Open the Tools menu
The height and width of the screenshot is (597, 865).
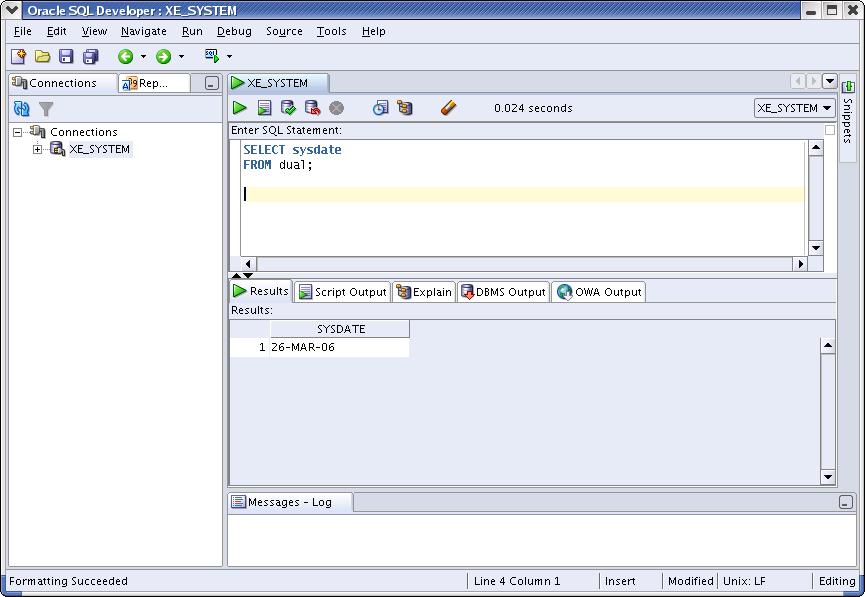tap(332, 31)
